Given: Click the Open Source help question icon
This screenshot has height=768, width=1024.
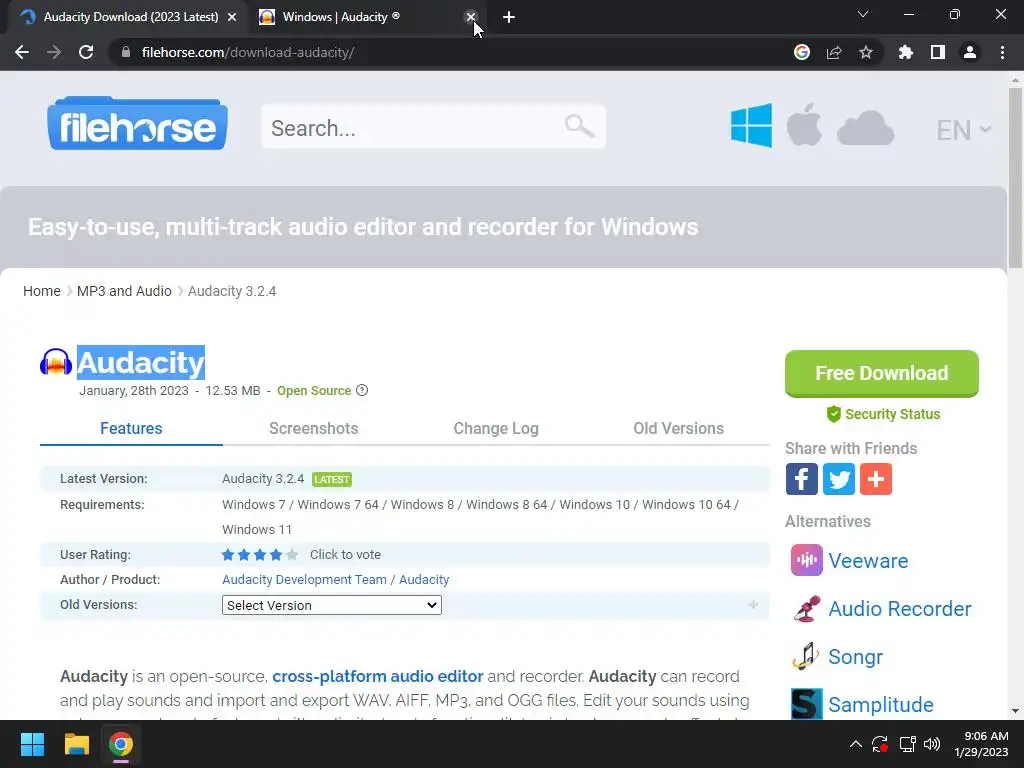Looking at the screenshot, I should click(x=362, y=390).
